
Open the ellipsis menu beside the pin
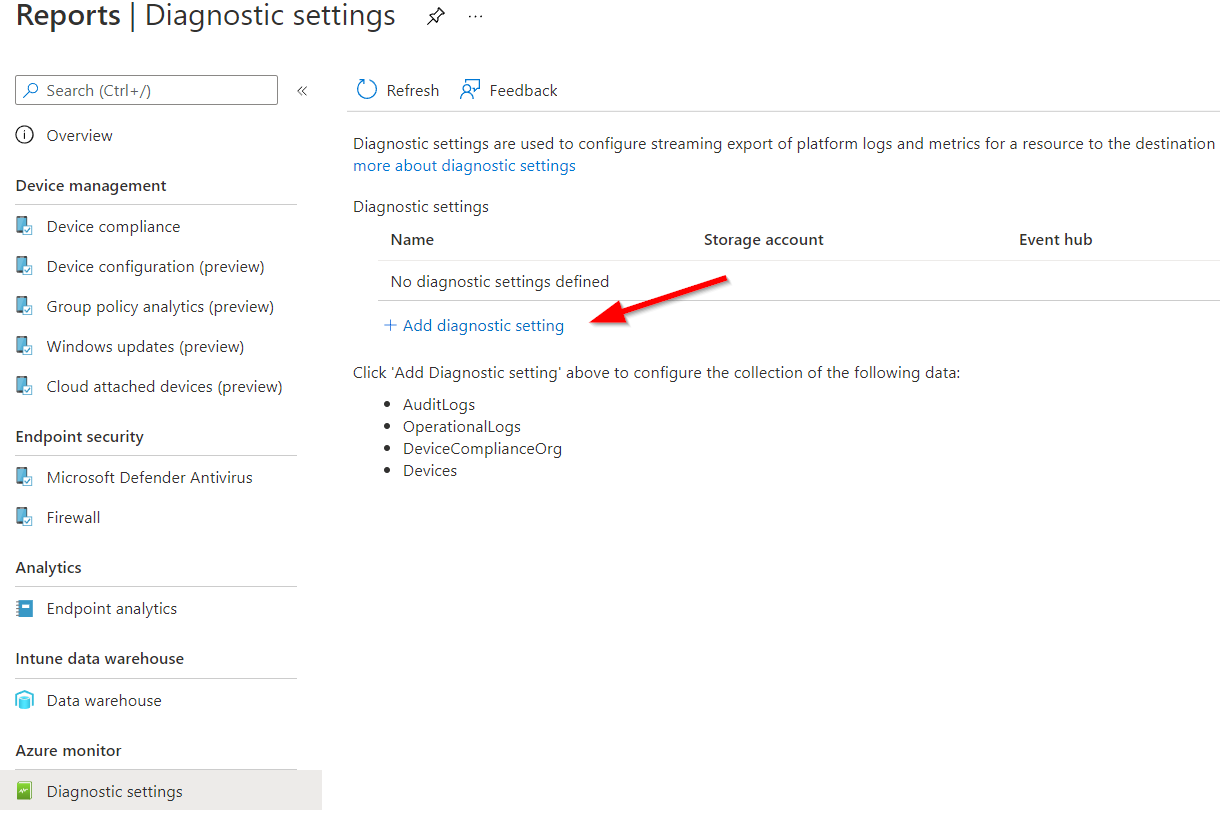tap(475, 16)
